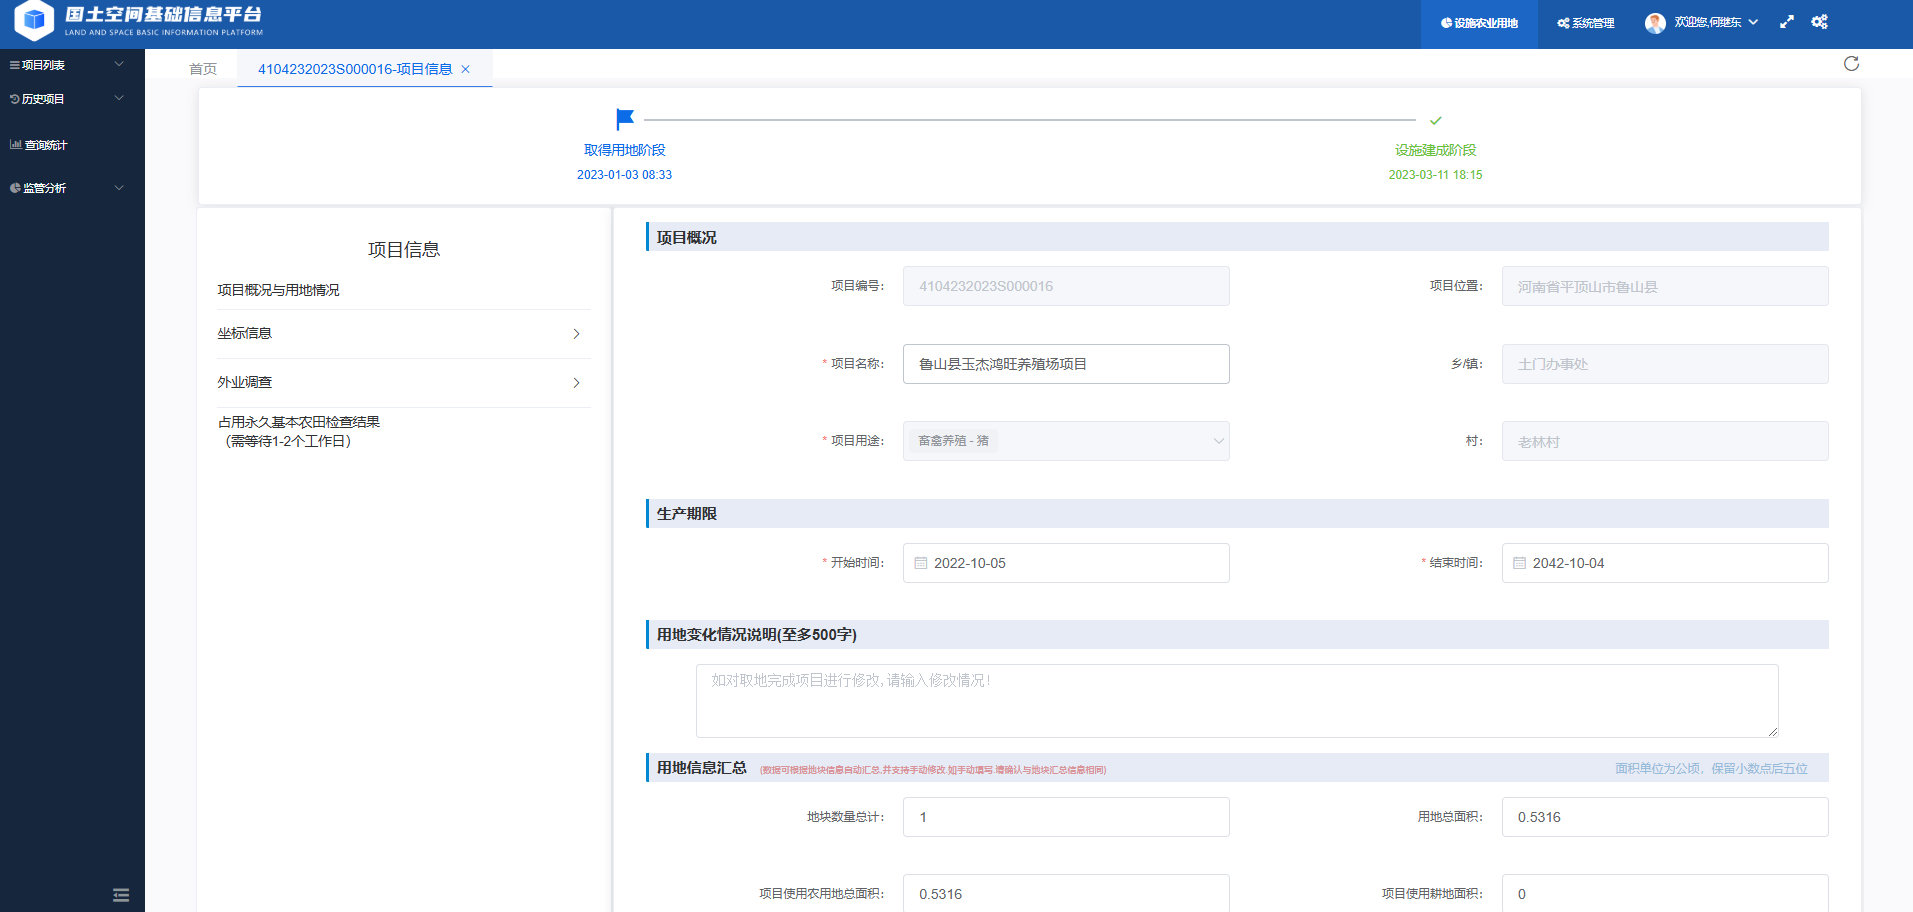Screen dimensions: 1913x912
Task: Click the 查询统计 bar chart icon
Action: (x=15, y=145)
